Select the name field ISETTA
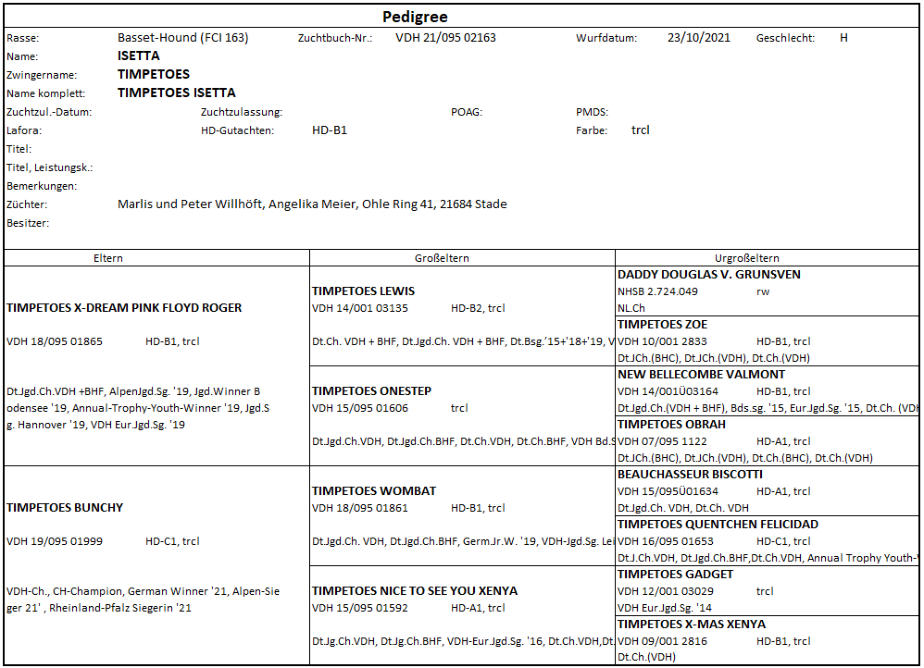Image resolution: width=924 pixels, height=668 pixels. point(138,56)
